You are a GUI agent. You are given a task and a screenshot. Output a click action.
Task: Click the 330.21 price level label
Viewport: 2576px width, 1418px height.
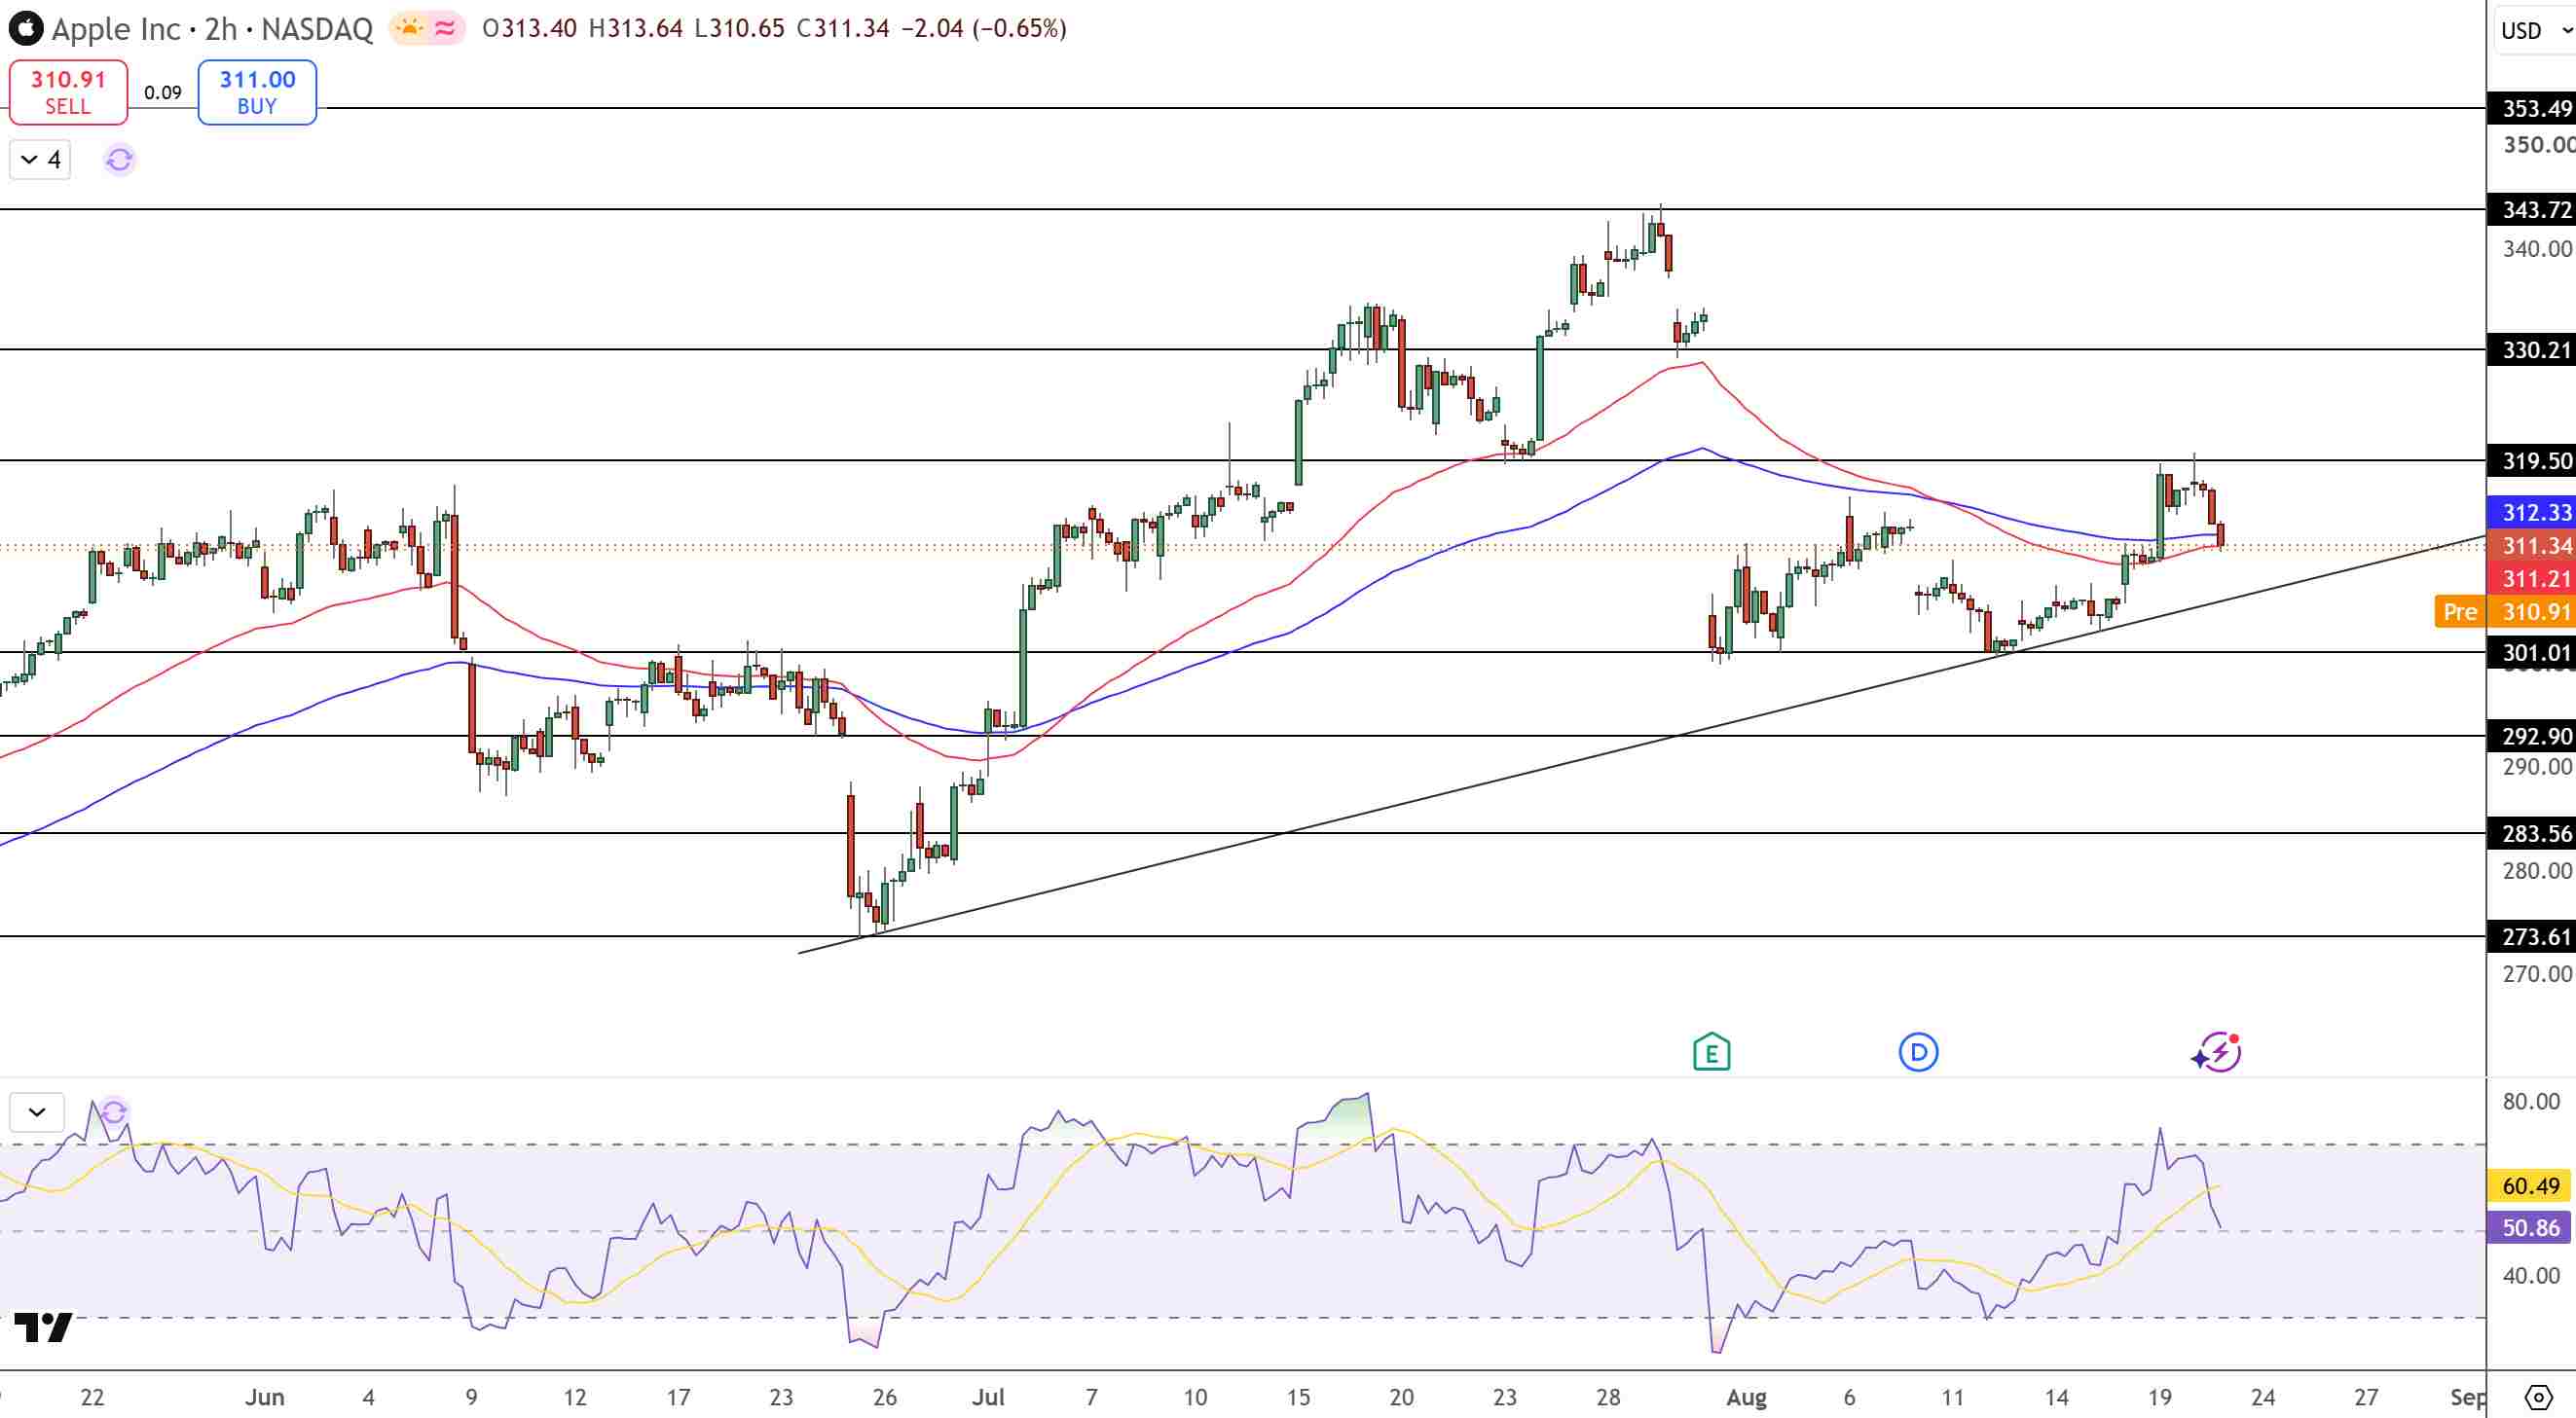pos(2531,349)
